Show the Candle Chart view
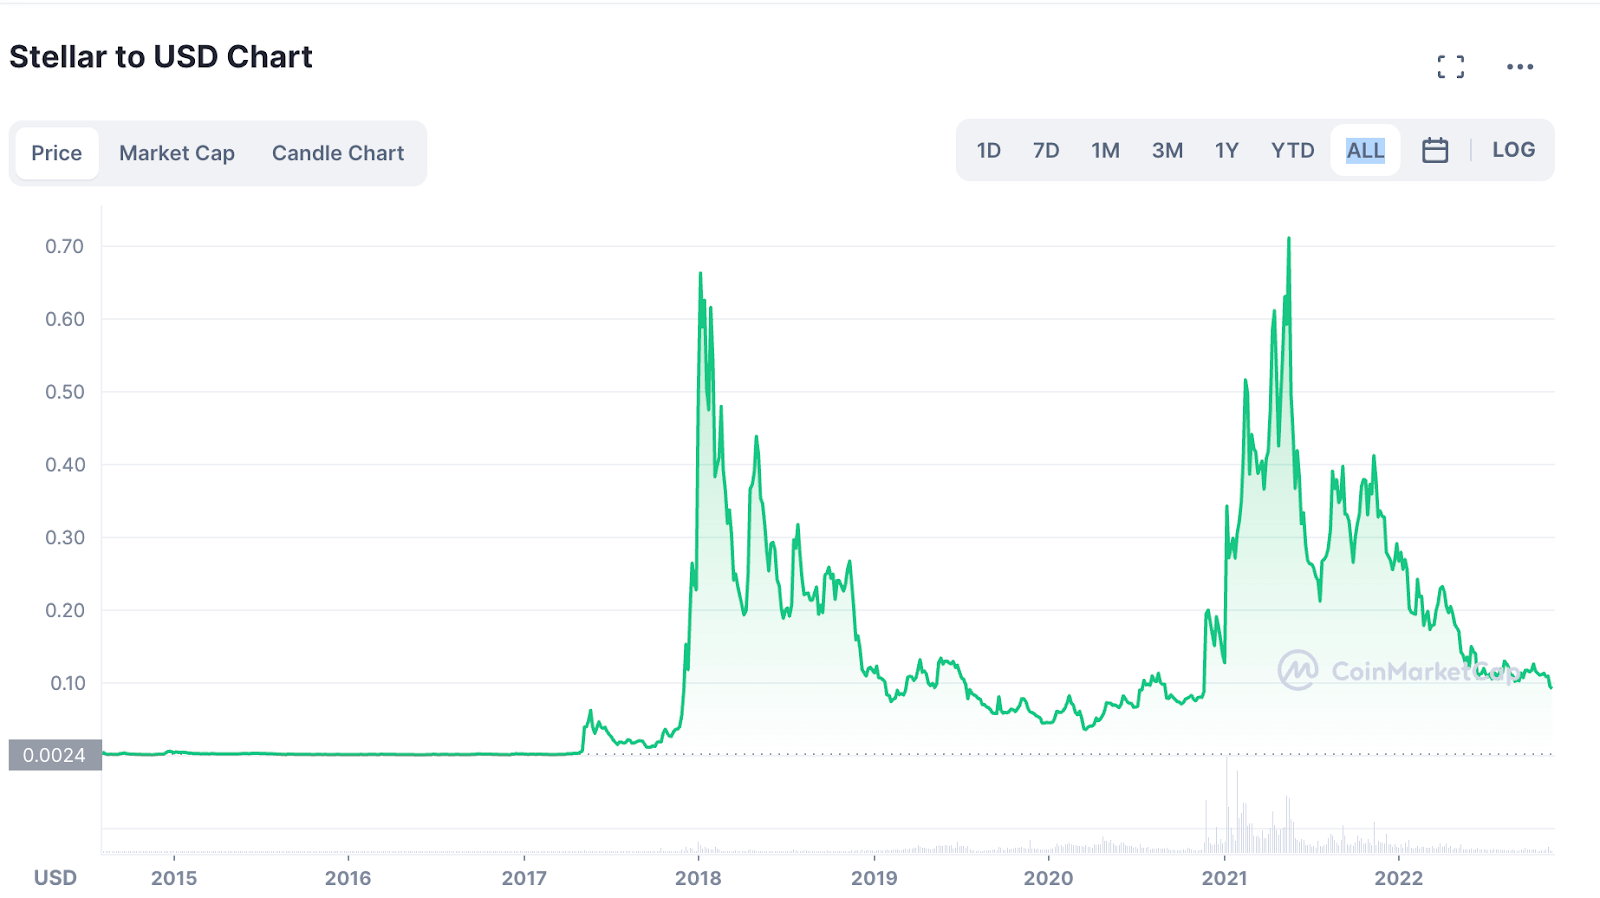This screenshot has width=1600, height=898. pyautogui.click(x=338, y=153)
